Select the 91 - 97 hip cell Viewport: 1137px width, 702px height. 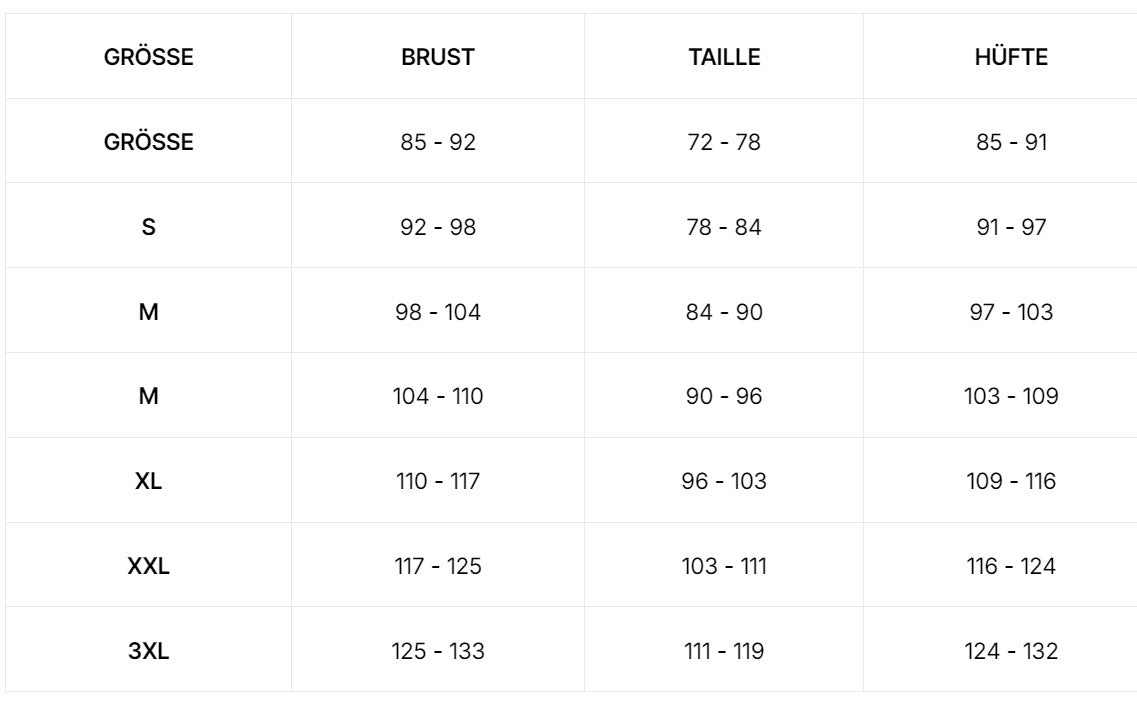click(x=1010, y=228)
